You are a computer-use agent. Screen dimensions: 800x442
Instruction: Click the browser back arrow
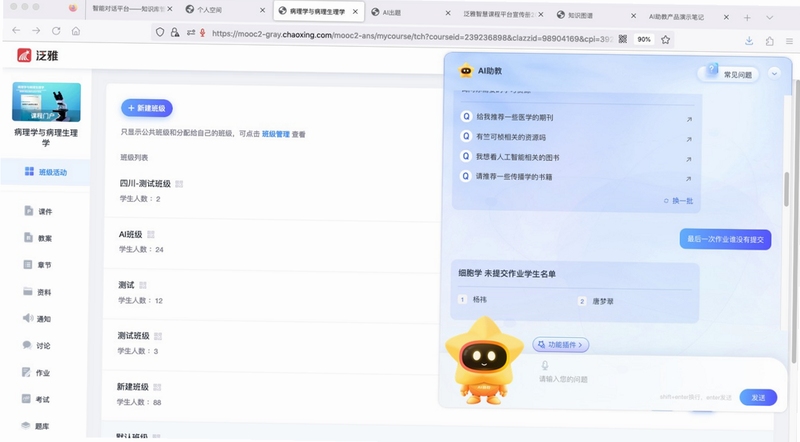(16, 31)
